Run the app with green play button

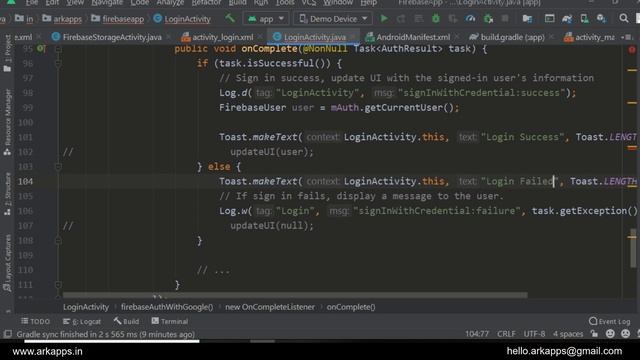[x=384, y=19]
